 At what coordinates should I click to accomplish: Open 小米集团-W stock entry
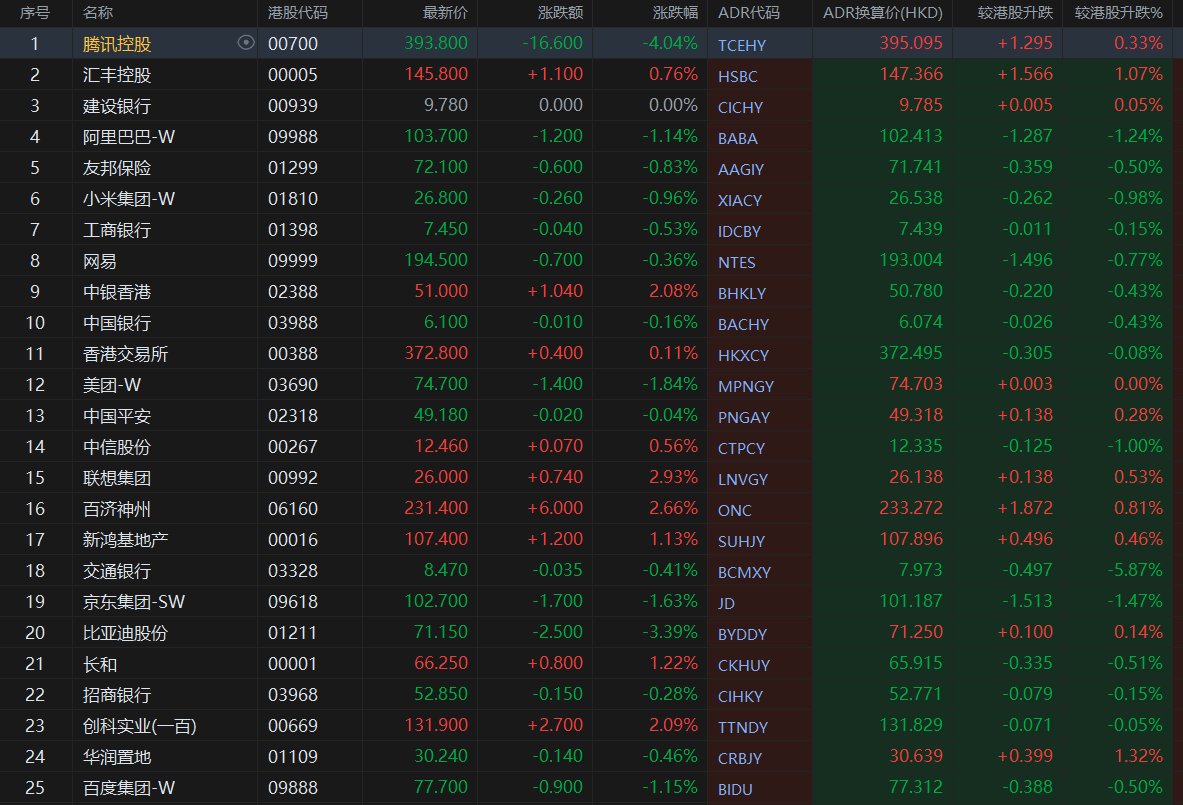pos(129,198)
